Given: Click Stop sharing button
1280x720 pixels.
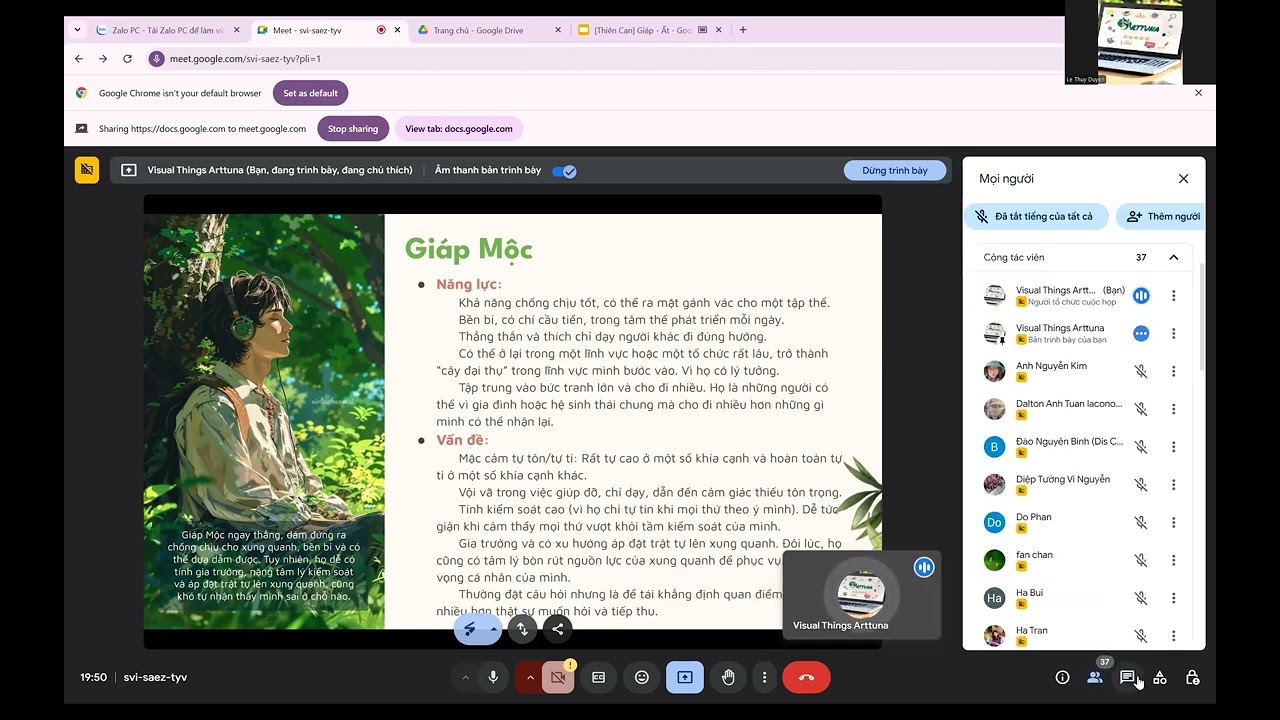Looking at the screenshot, I should pos(353,129).
